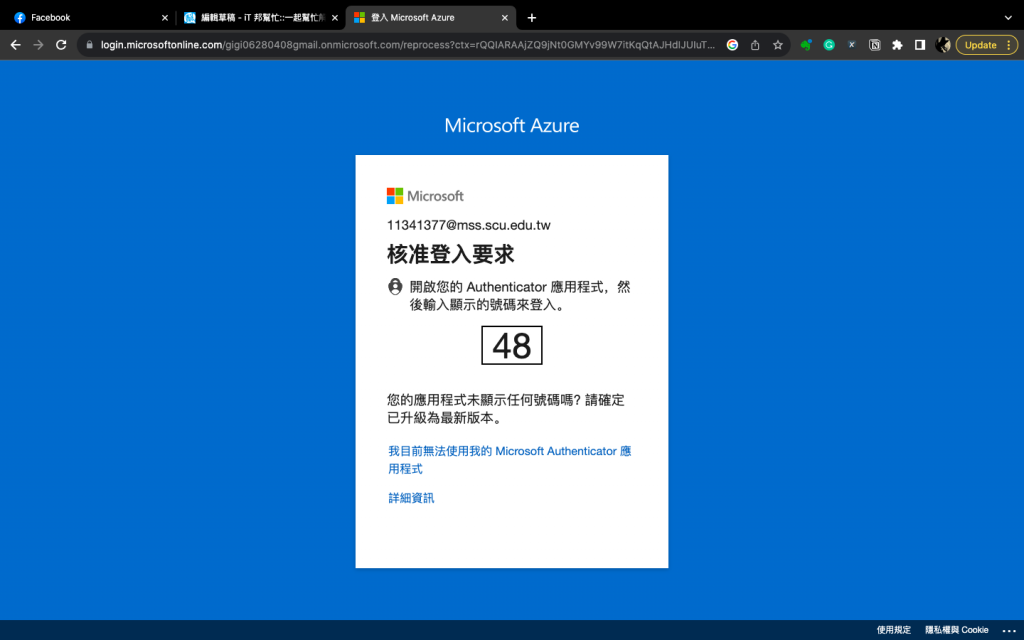The image size is (1024, 640).
Task: Click the 開啟您的 Authenticator 應用程式 instruction text
Action: click(x=520, y=296)
